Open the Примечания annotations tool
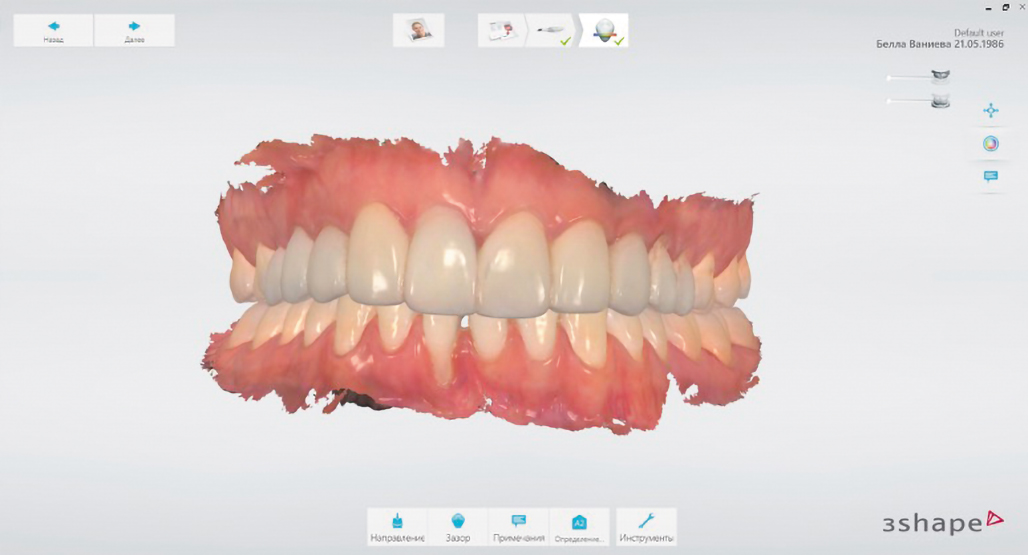Image resolution: width=1028 pixels, height=555 pixels. pyautogui.click(x=518, y=527)
